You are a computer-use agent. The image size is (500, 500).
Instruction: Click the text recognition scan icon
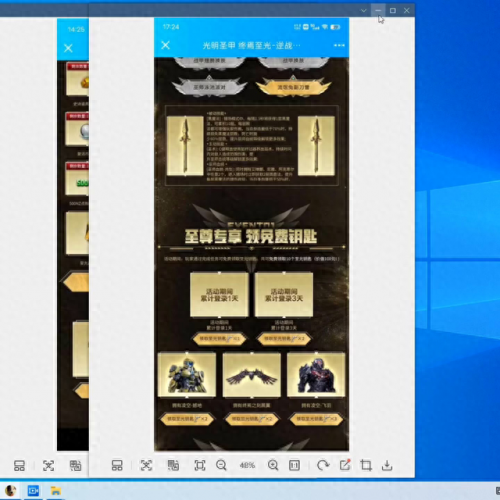pos(146,465)
